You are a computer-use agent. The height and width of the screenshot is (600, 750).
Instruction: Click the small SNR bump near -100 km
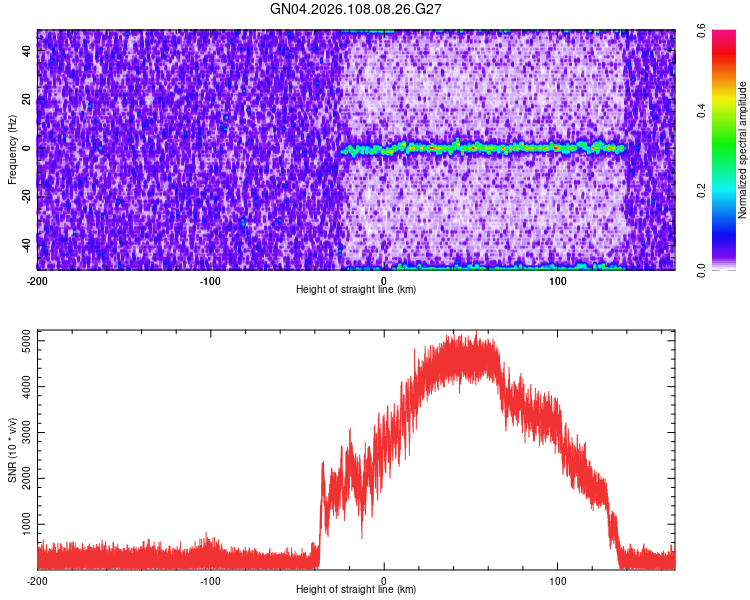click(x=207, y=543)
